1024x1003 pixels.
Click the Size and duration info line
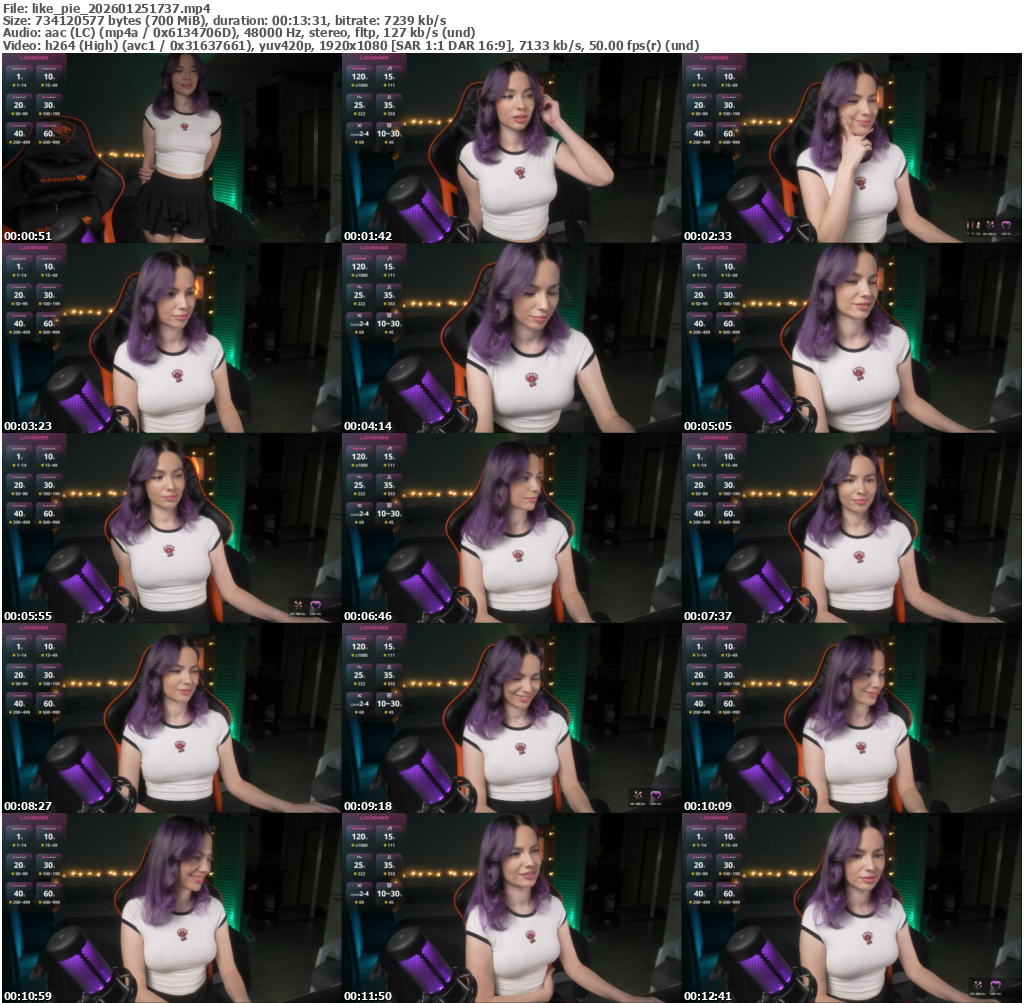pos(225,21)
